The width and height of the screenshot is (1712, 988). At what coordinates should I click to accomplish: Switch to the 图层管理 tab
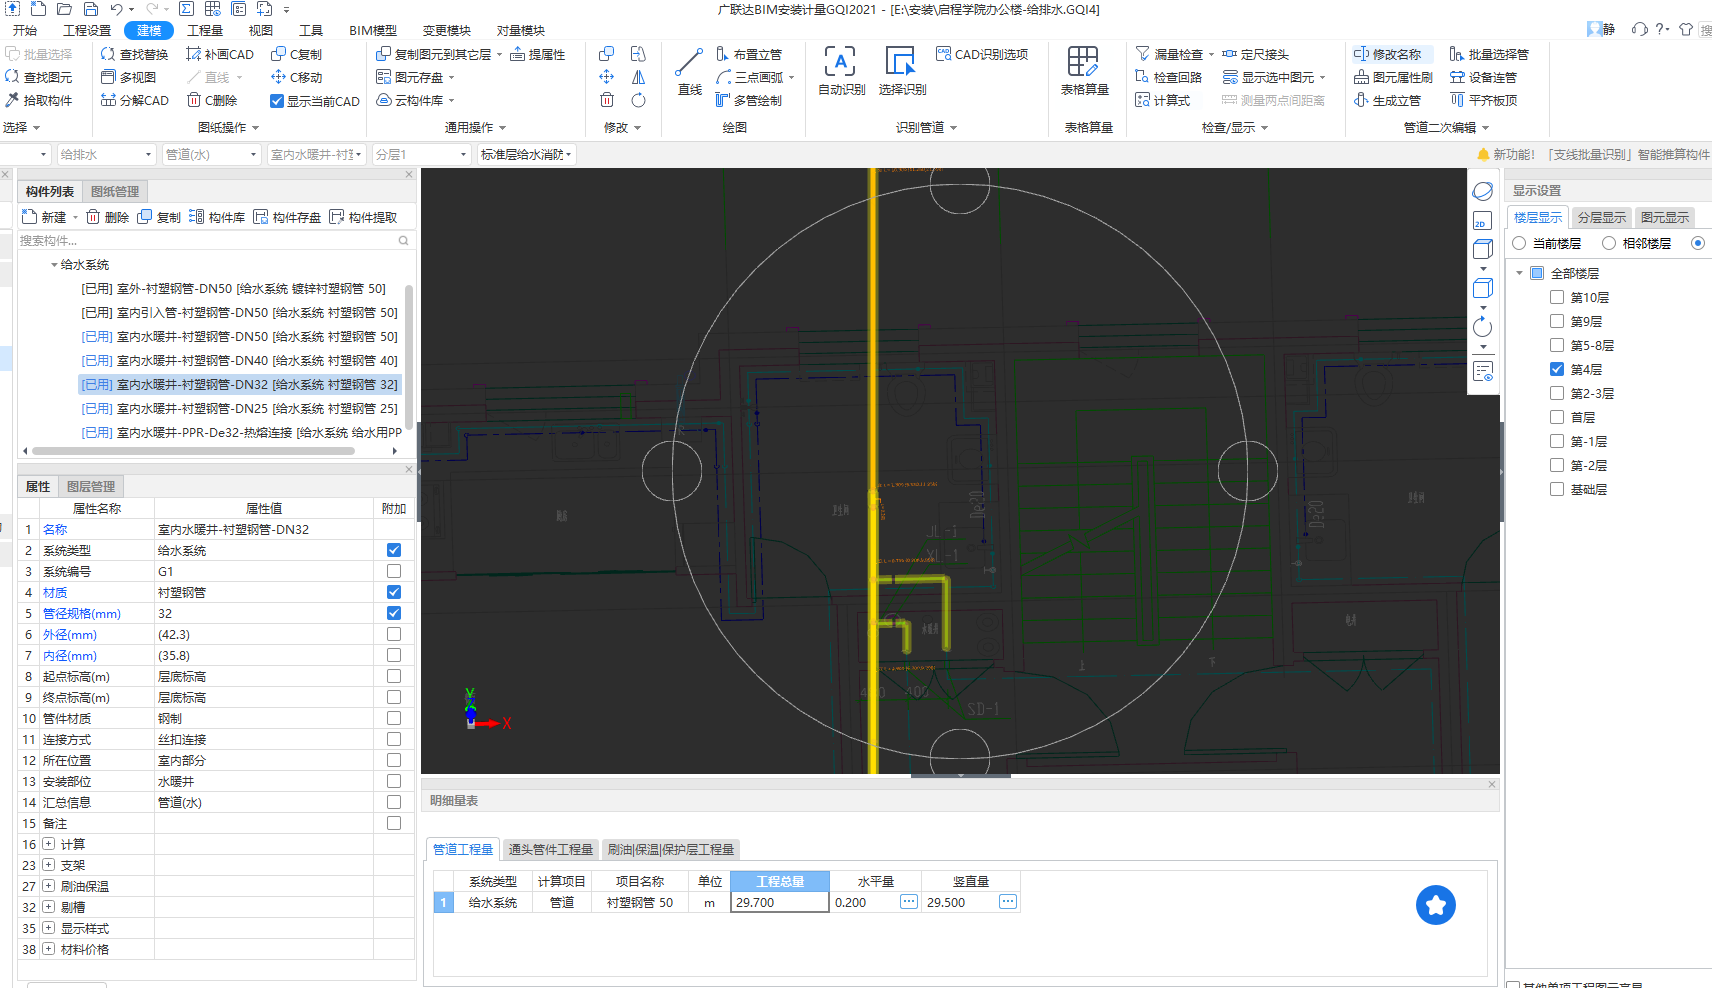(91, 486)
